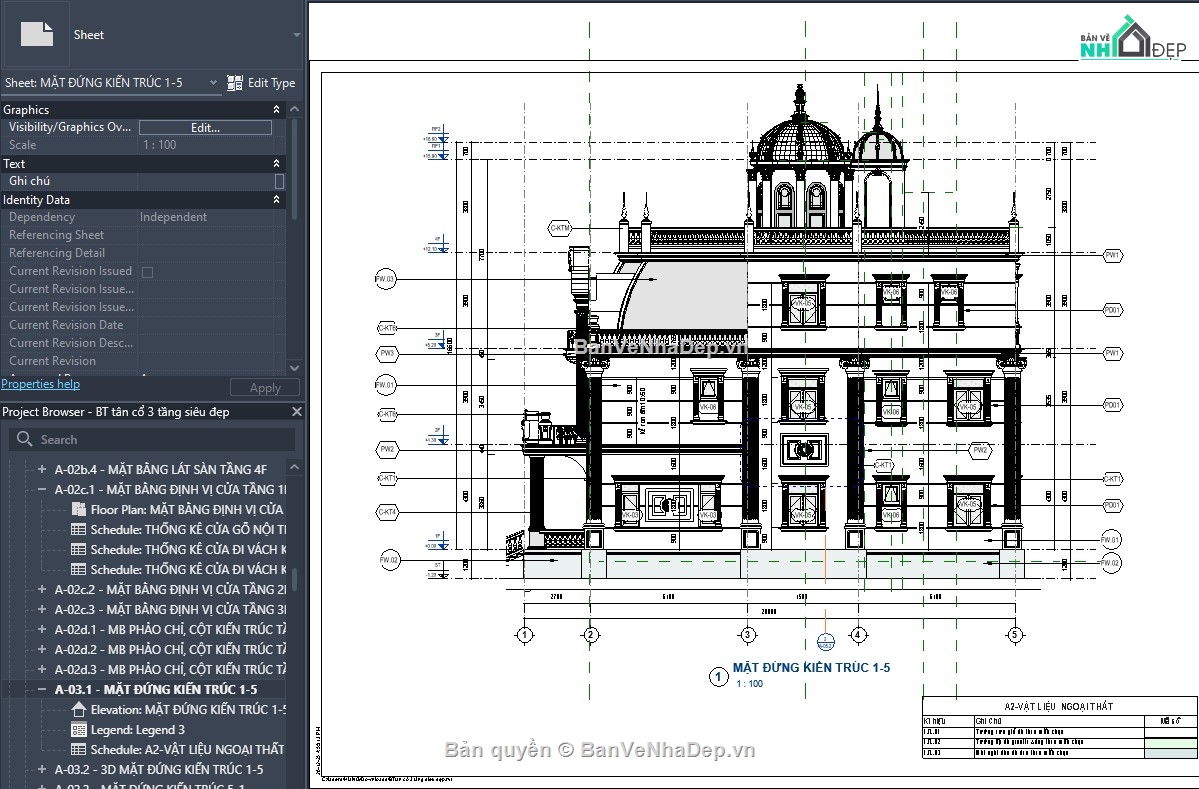Click grid bubble 3 on the elevation

coord(748,635)
